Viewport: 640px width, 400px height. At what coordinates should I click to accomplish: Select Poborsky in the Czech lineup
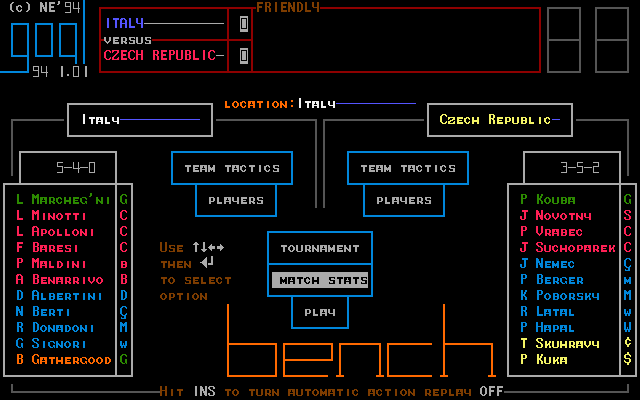tap(560, 295)
